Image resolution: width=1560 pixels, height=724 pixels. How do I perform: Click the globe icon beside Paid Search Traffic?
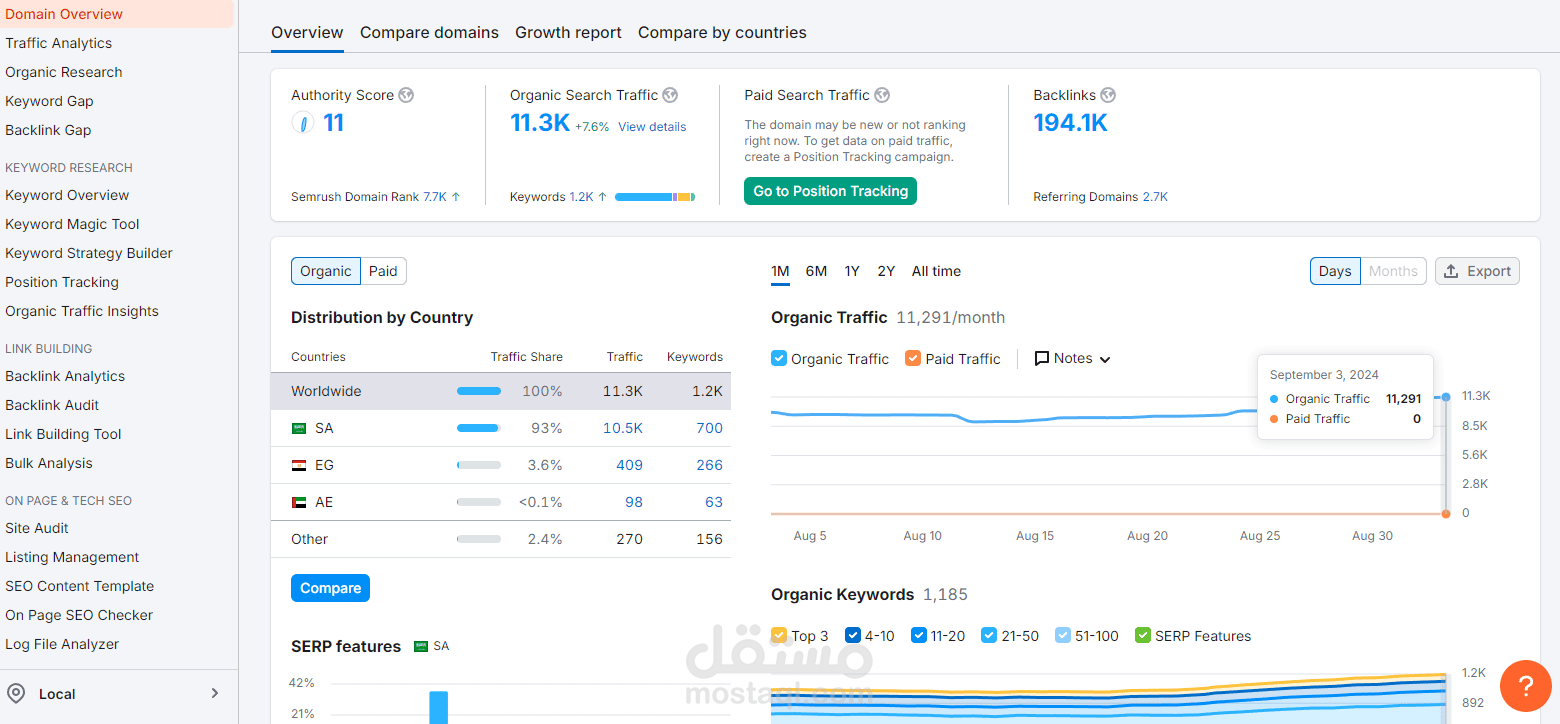[x=882, y=95]
